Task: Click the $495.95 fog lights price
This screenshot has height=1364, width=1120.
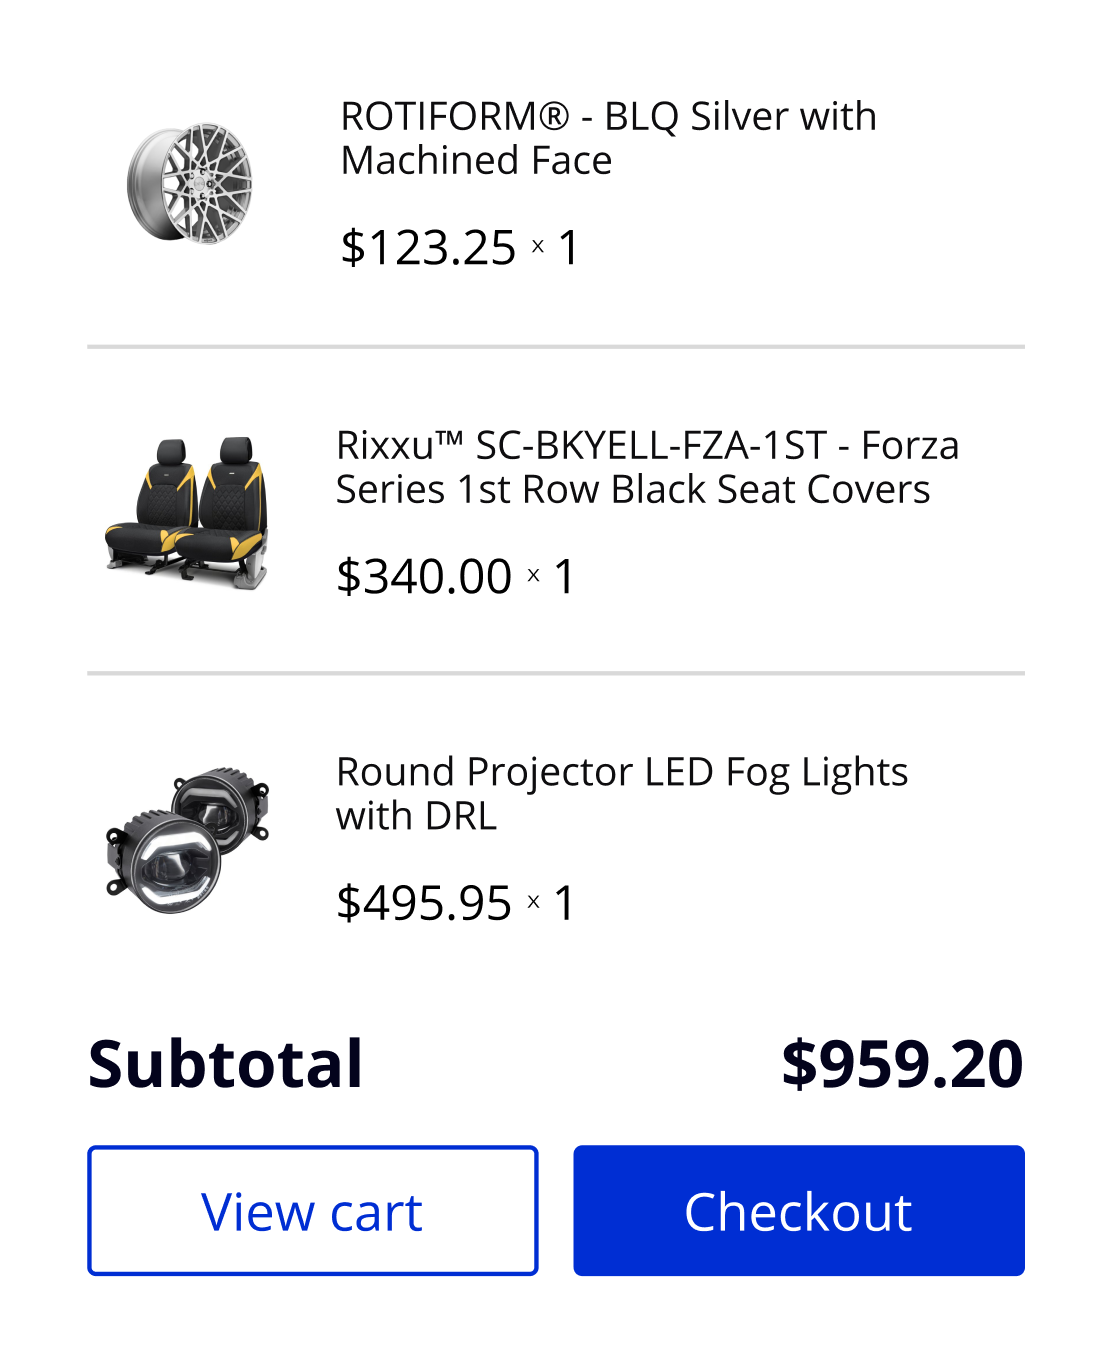Action: pyautogui.click(x=424, y=904)
